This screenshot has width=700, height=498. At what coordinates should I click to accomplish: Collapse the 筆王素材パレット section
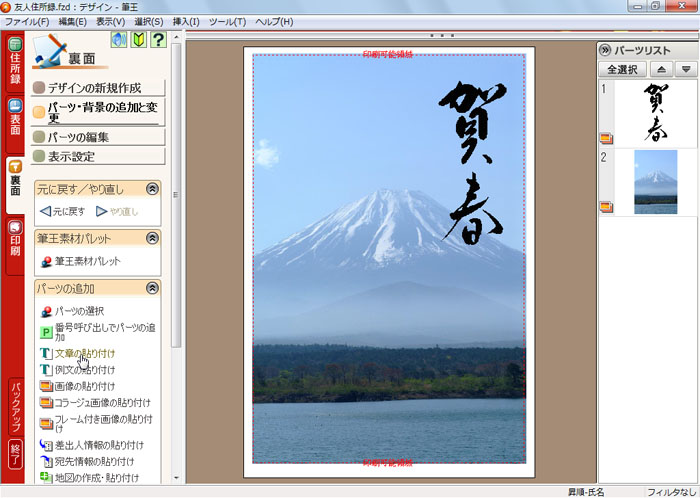click(152, 238)
